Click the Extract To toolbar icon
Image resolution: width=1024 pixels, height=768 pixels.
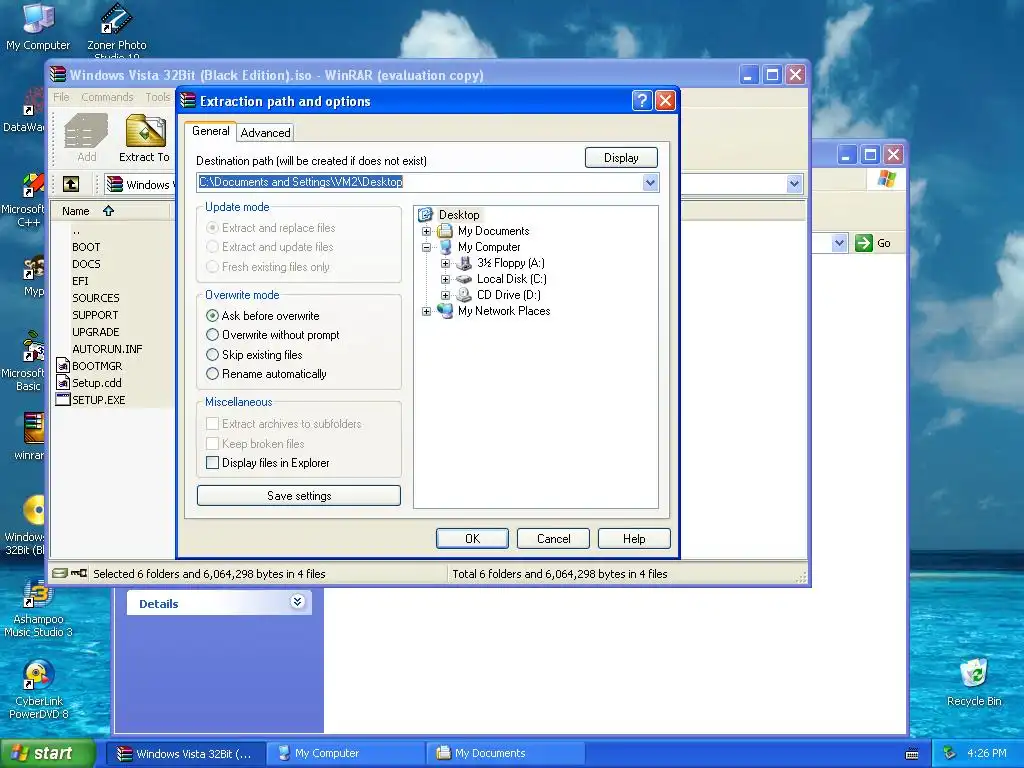[145, 131]
